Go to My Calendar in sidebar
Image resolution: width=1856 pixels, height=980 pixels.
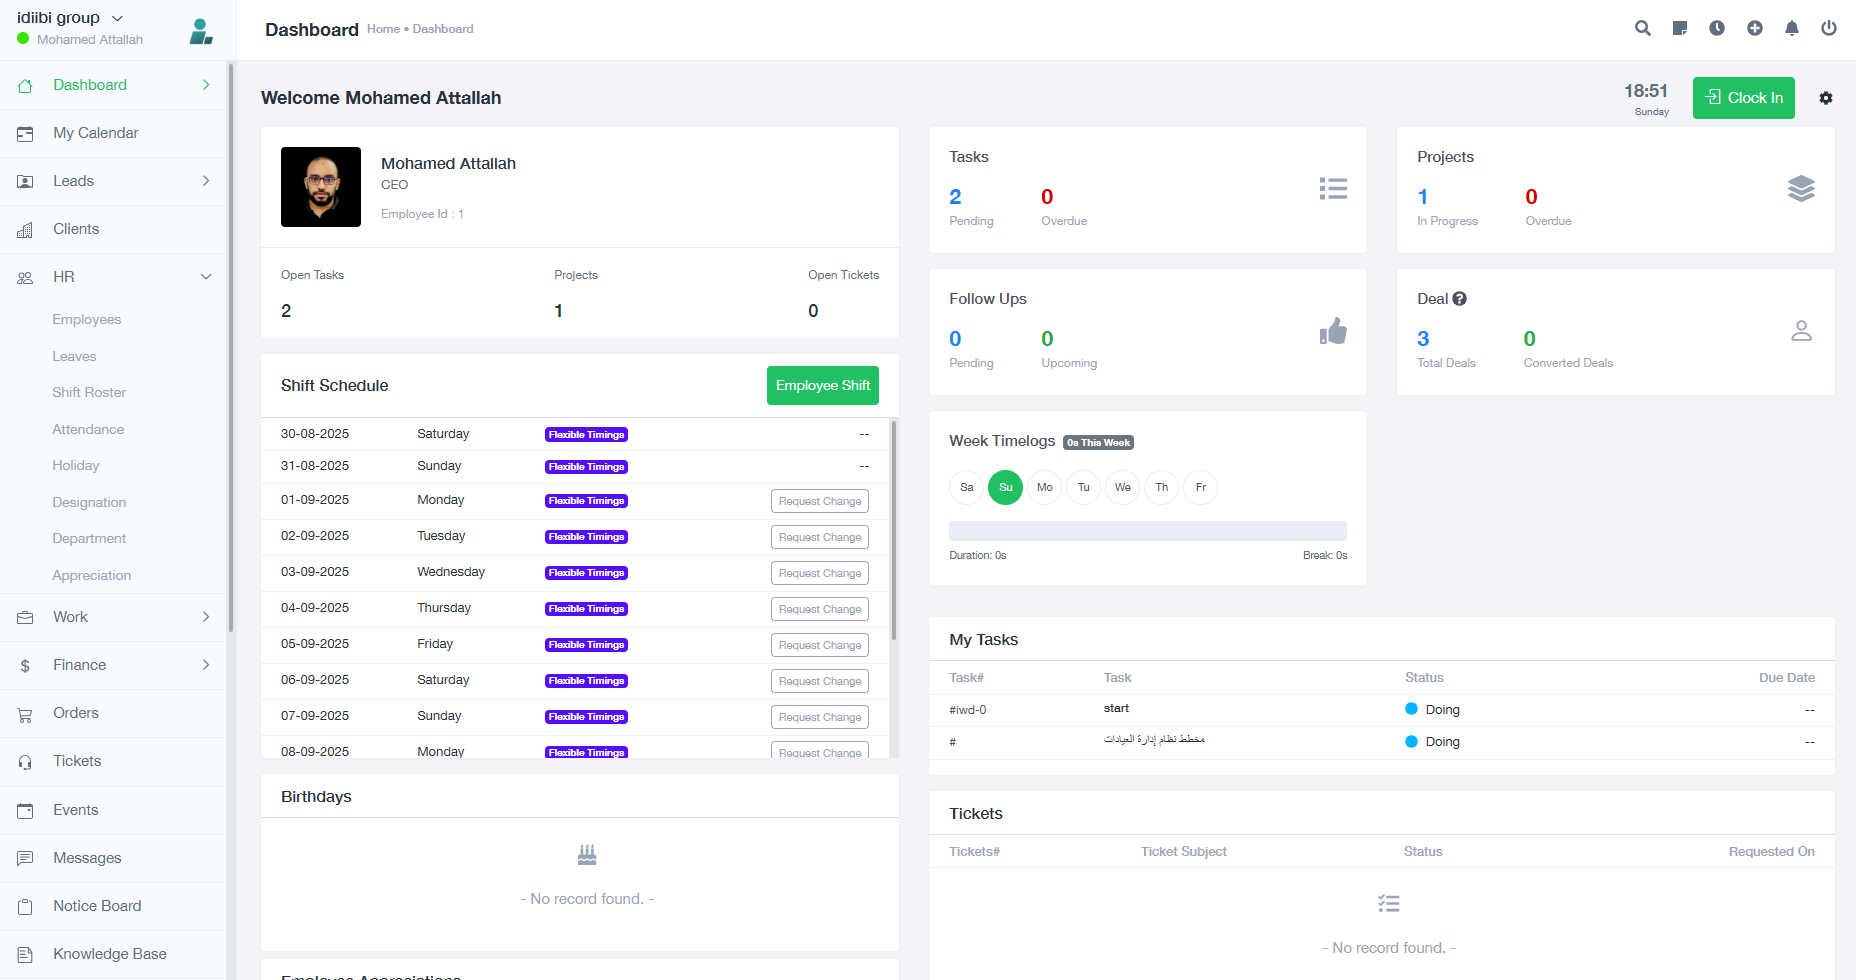[96, 133]
